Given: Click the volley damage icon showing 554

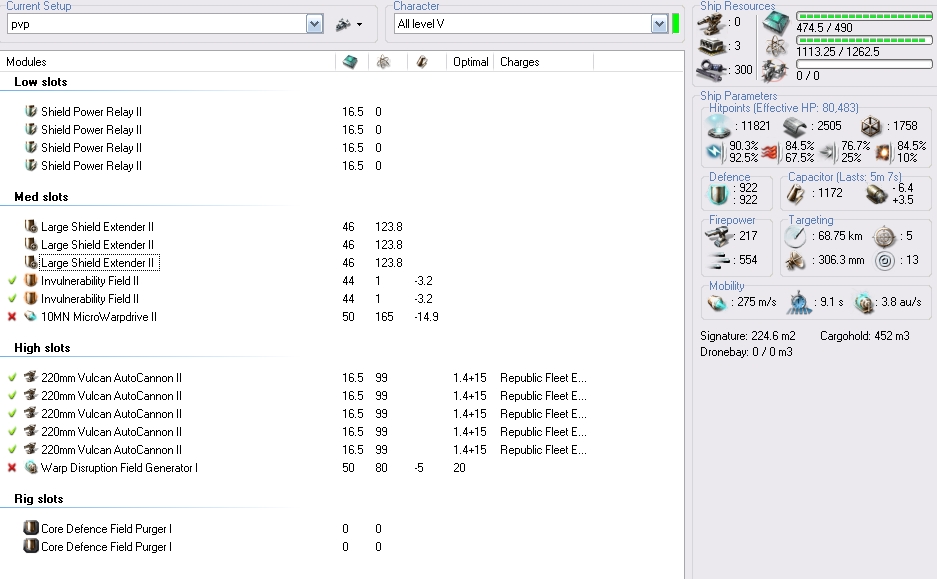Looking at the screenshot, I should (x=719, y=260).
